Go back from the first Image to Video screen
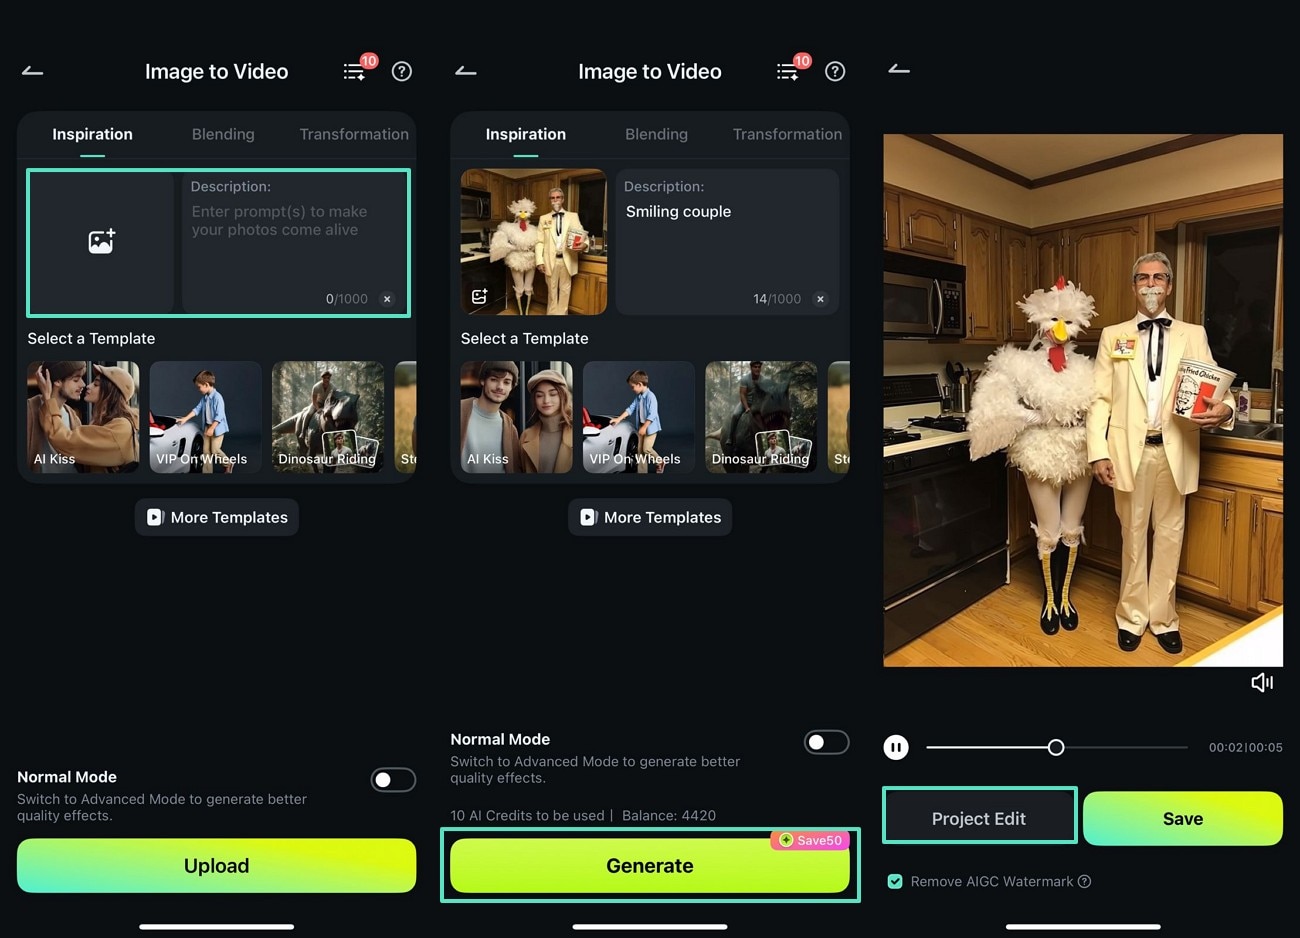Screen dimensions: 1300x938 (32, 71)
